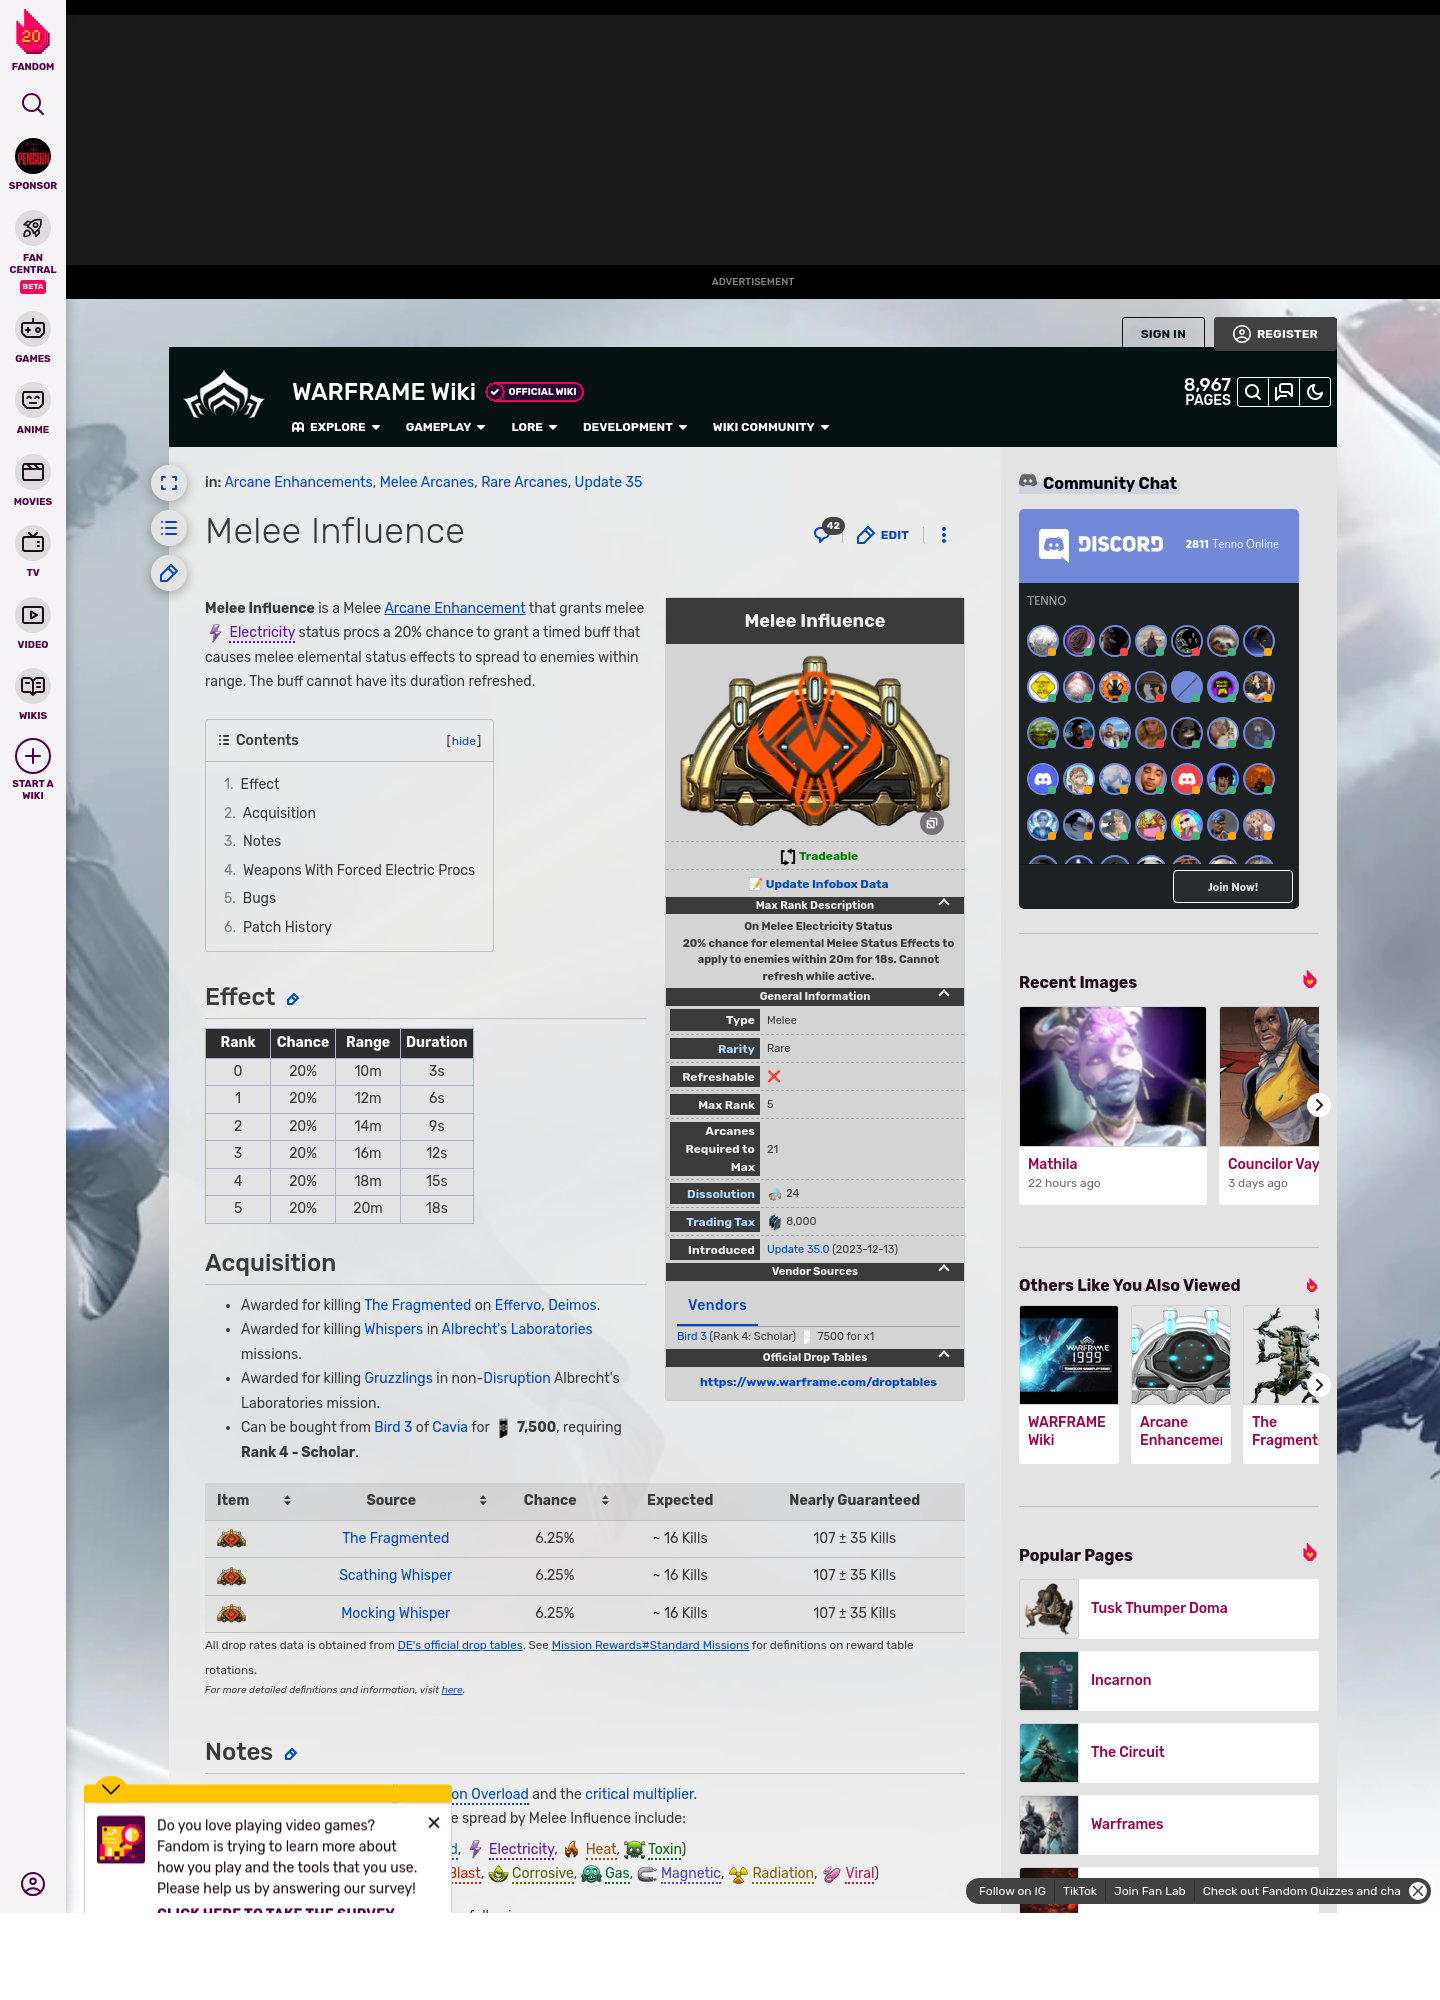This screenshot has width=1440, height=2000.
Task: Open the Lore dropdown menu
Action: [x=534, y=427]
